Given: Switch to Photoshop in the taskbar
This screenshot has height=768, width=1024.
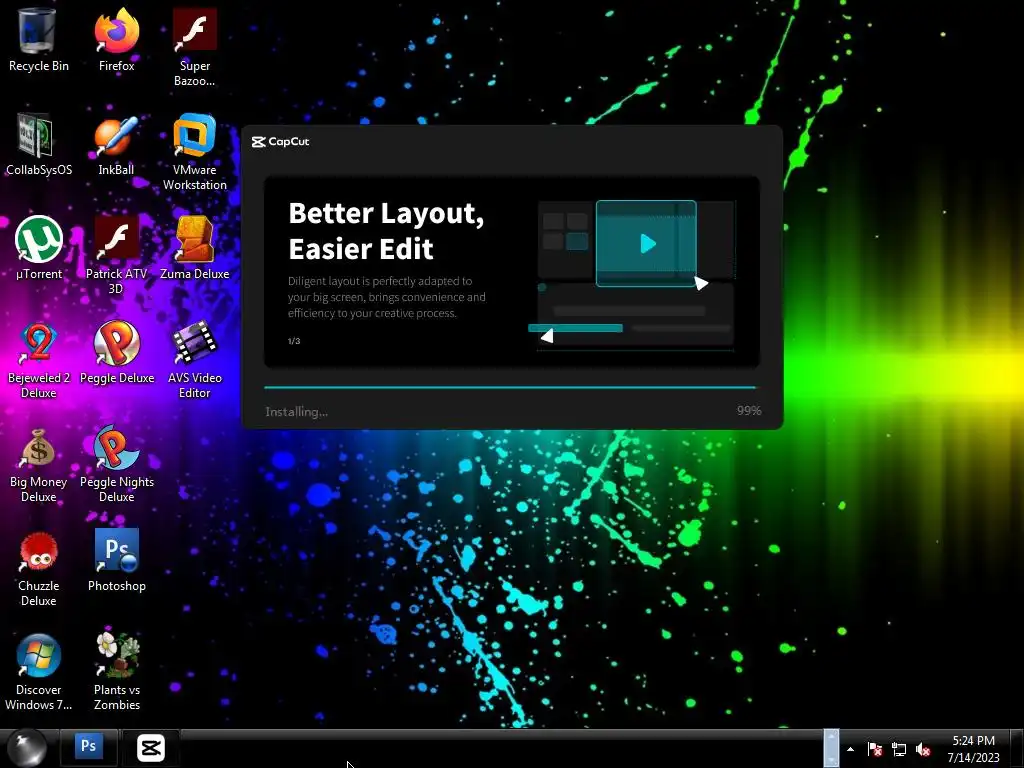Looking at the screenshot, I should click(88, 748).
